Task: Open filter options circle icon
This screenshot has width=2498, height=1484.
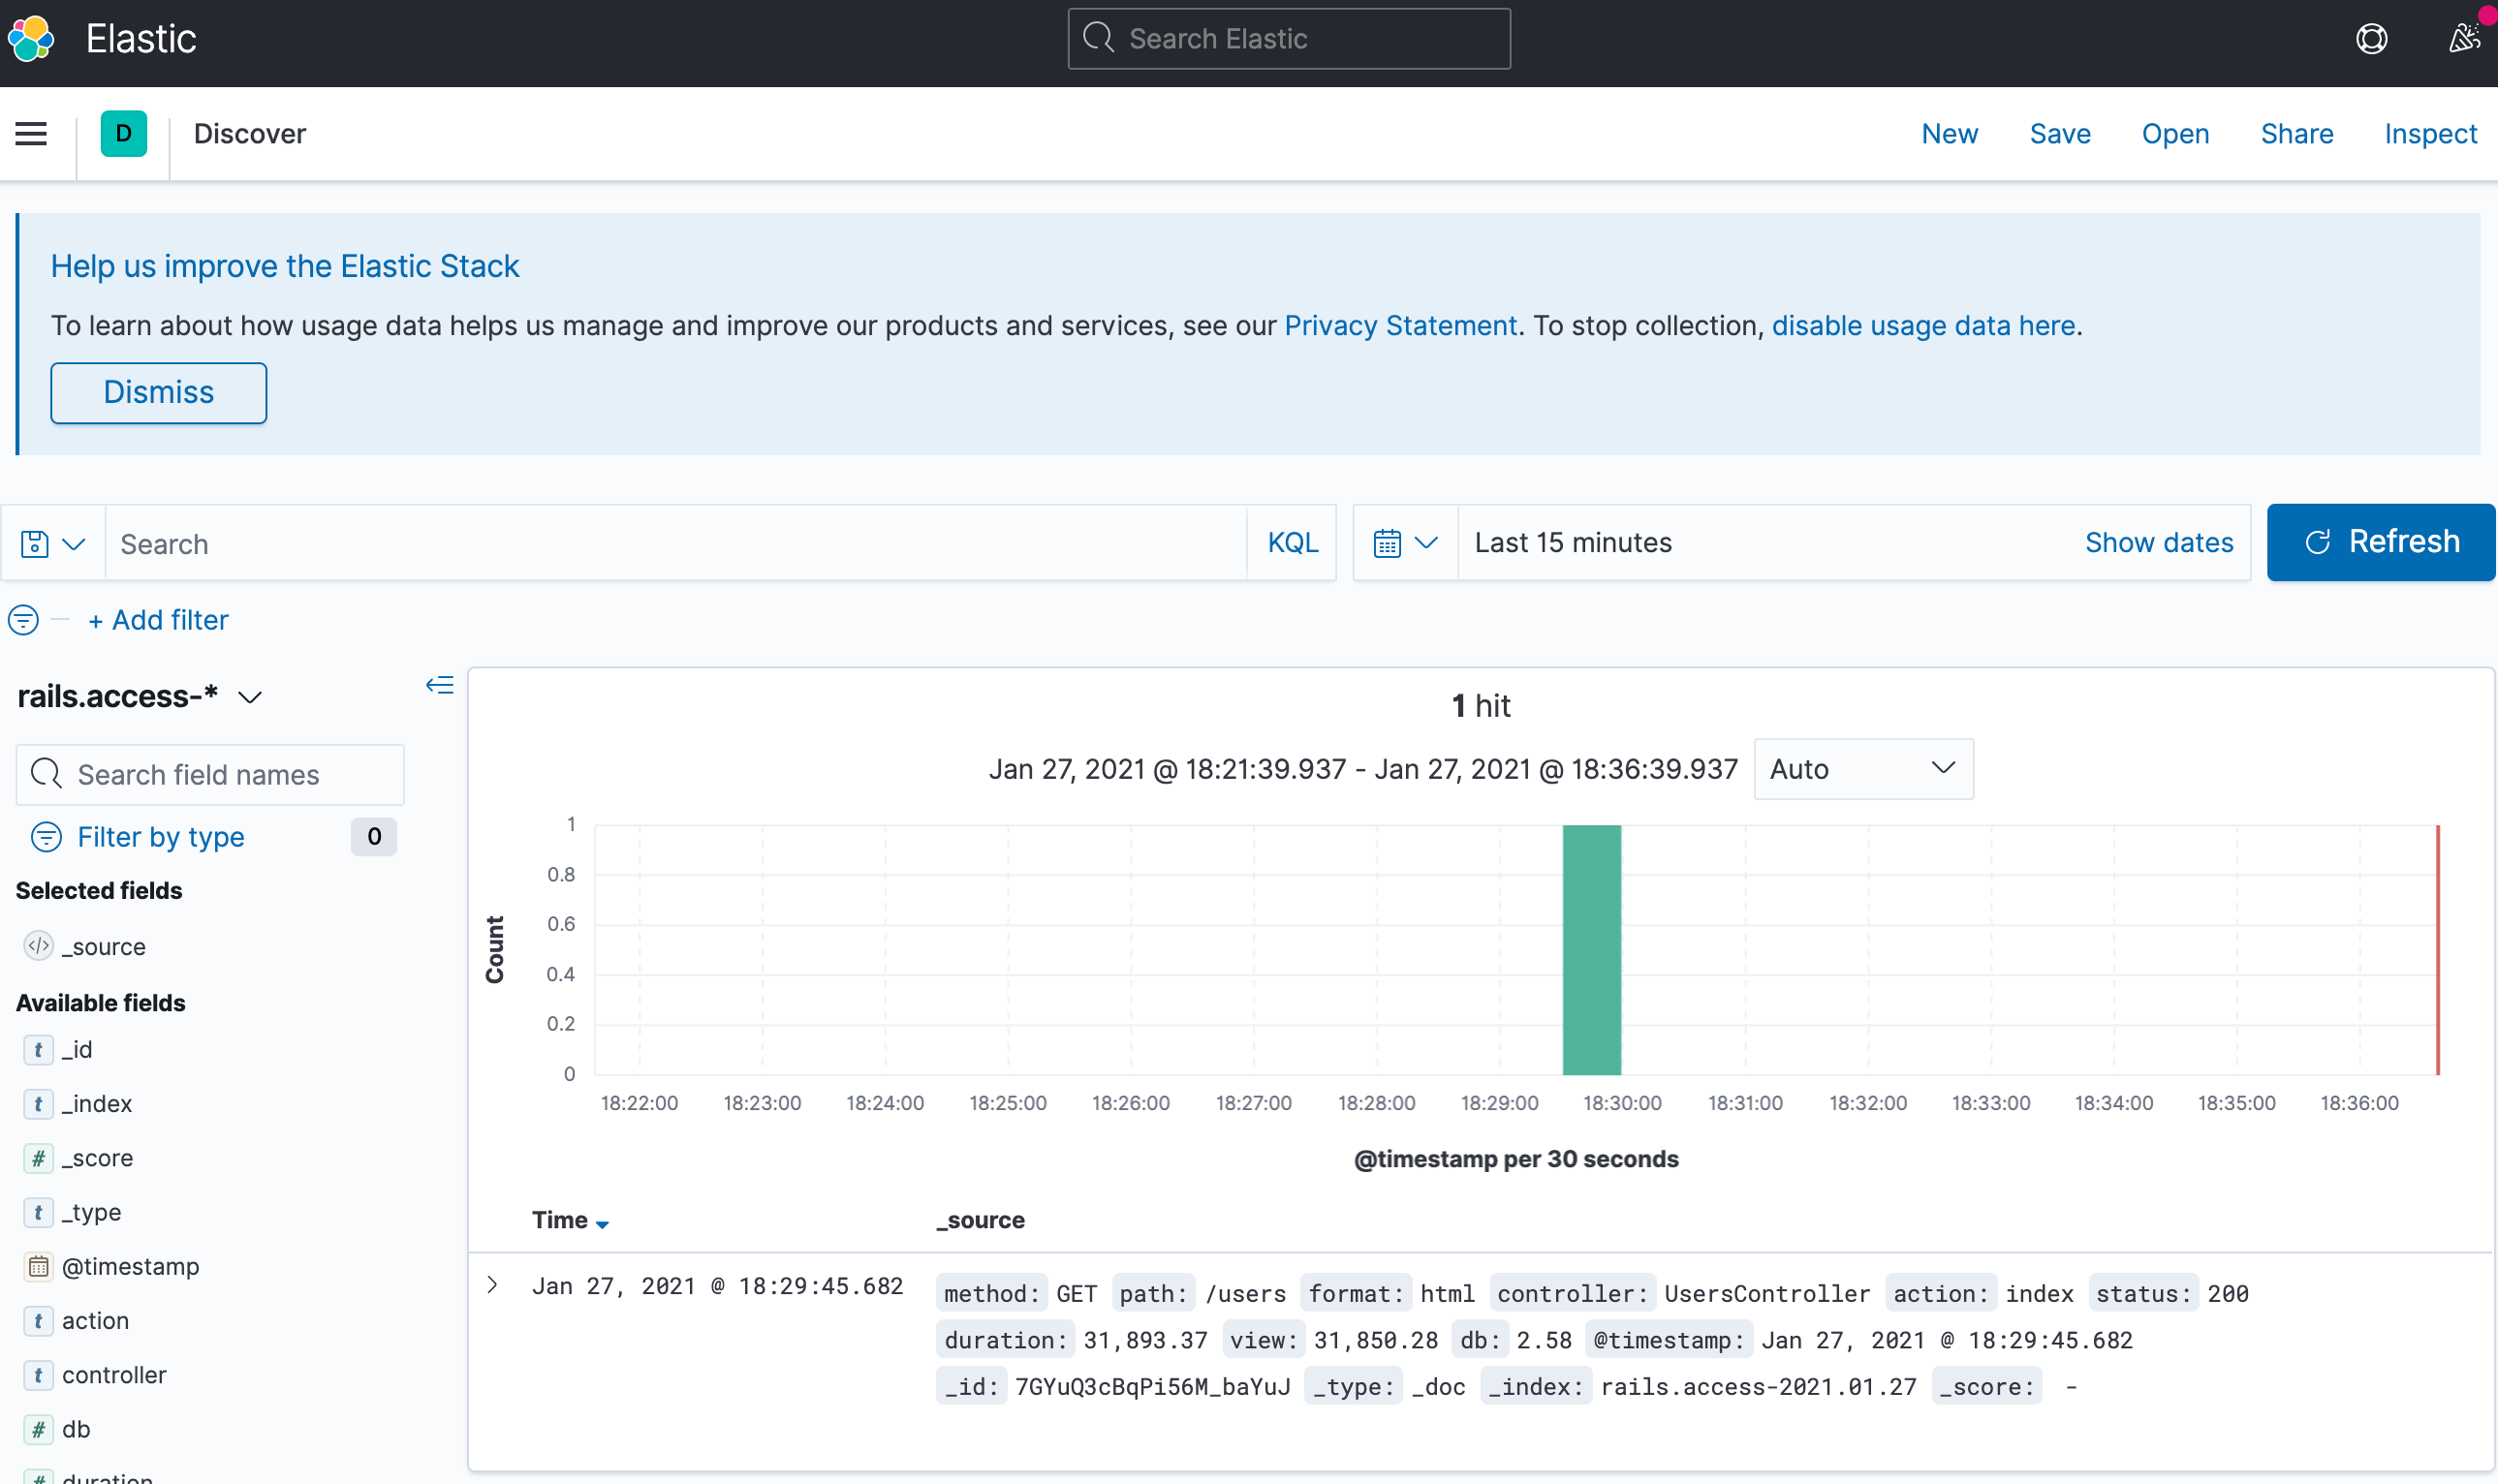Action: click(x=24, y=620)
